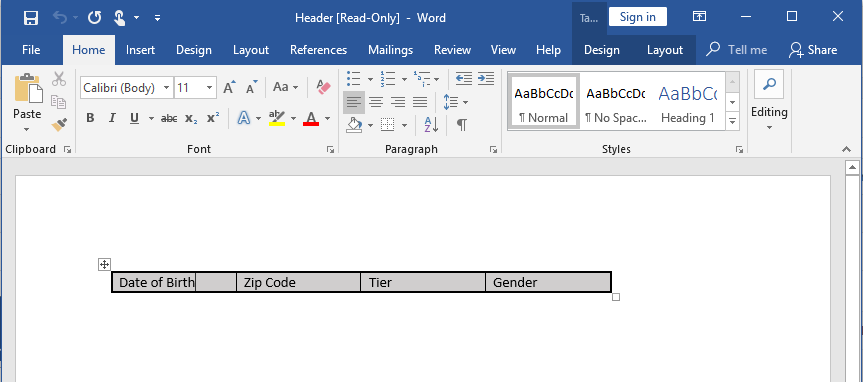Toggle Italic formatting
The width and height of the screenshot is (863, 382).
tap(112, 118)
